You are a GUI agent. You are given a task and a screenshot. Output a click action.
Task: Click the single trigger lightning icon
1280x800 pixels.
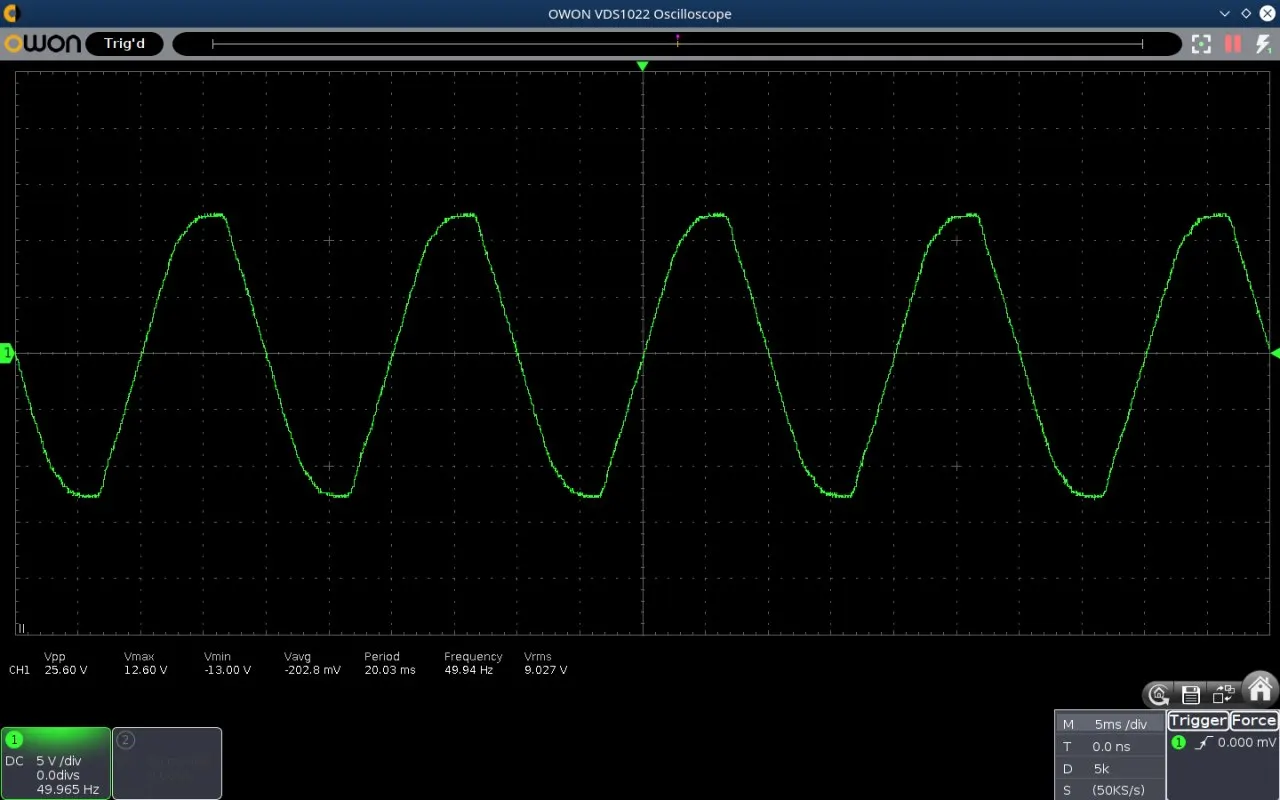click(x=1263, y=45)
